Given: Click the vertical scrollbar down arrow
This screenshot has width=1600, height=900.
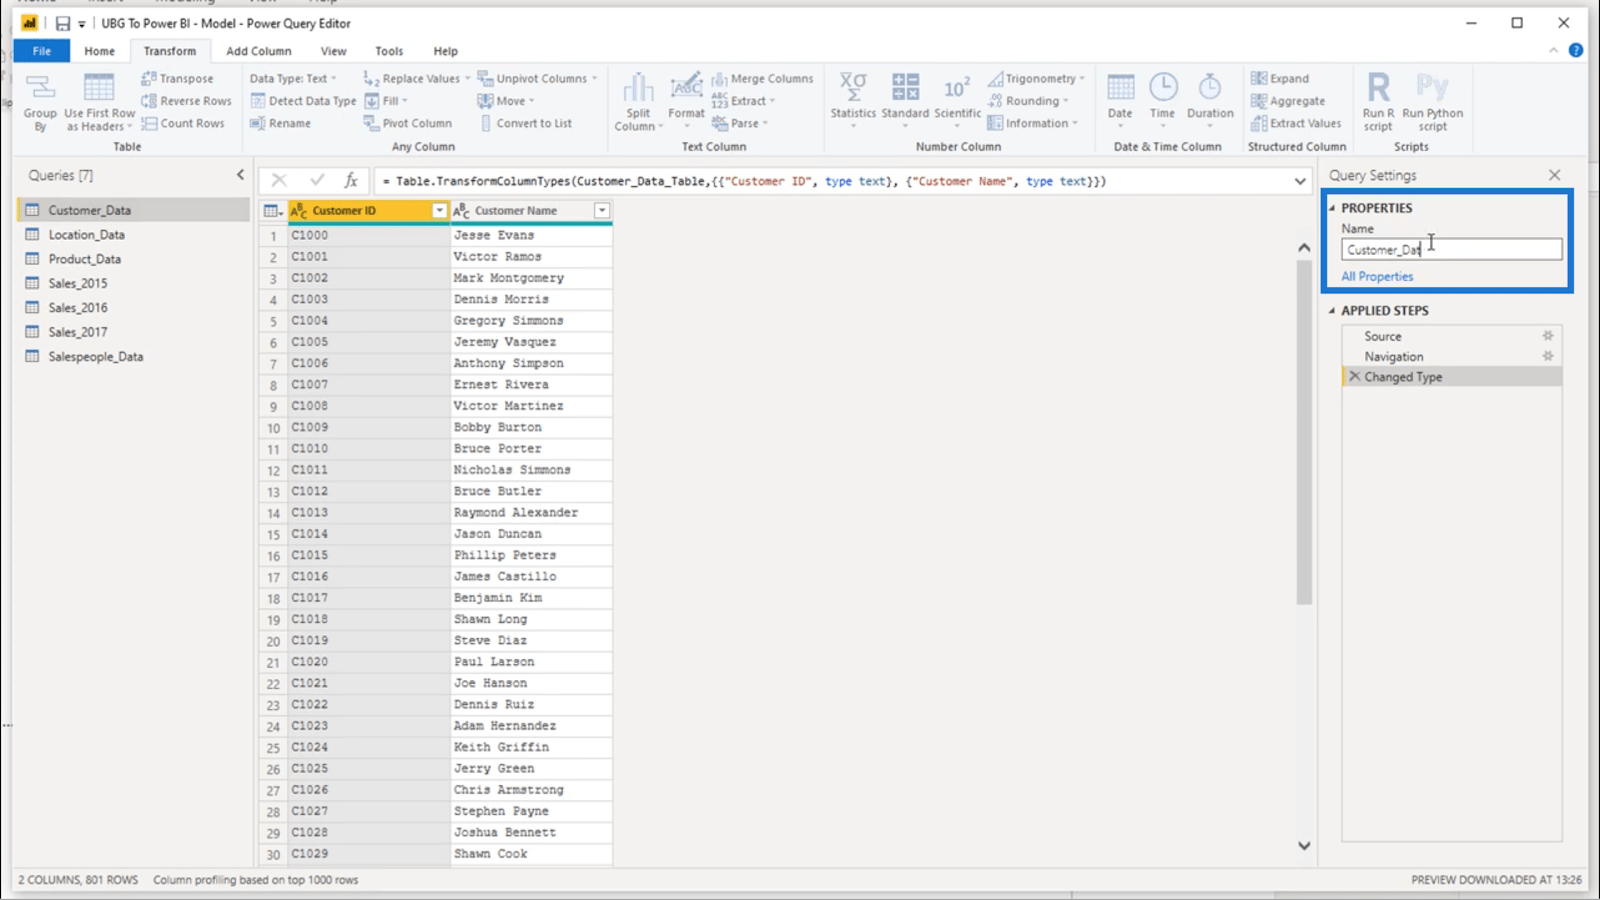Looking at the screenshot, I should (1304, 845).
